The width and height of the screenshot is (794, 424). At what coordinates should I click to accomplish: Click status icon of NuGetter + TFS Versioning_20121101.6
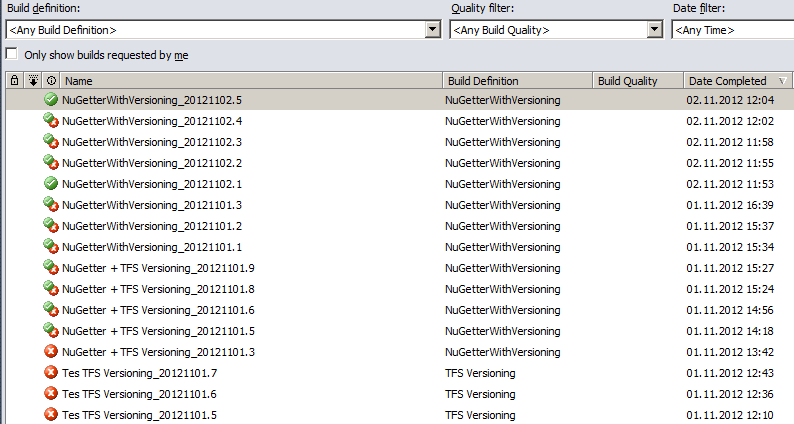[x=51, y=310]
